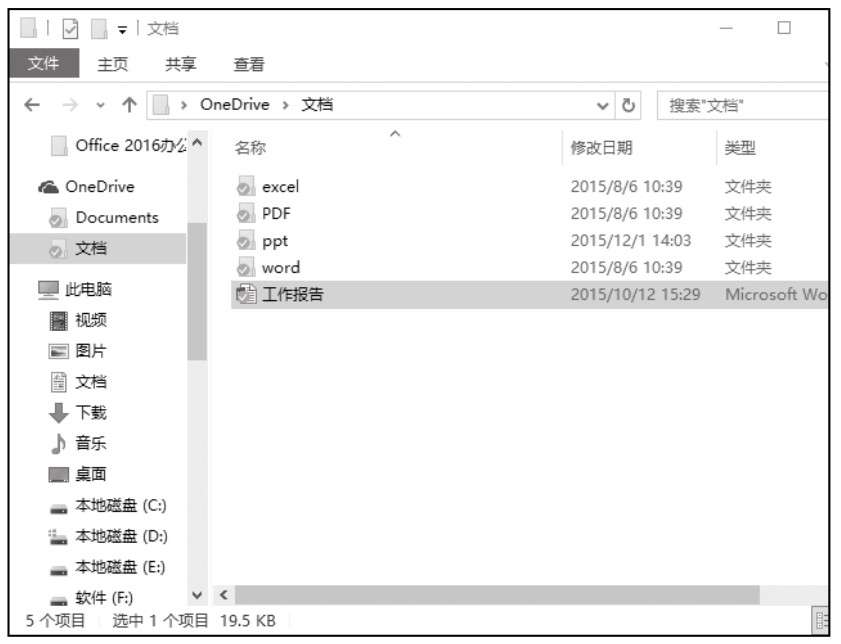Click the Forward navigation arrow
Image resolution: width=841 pixels, height=644 pixels.
pyautogui.click(x=70, y=105)
